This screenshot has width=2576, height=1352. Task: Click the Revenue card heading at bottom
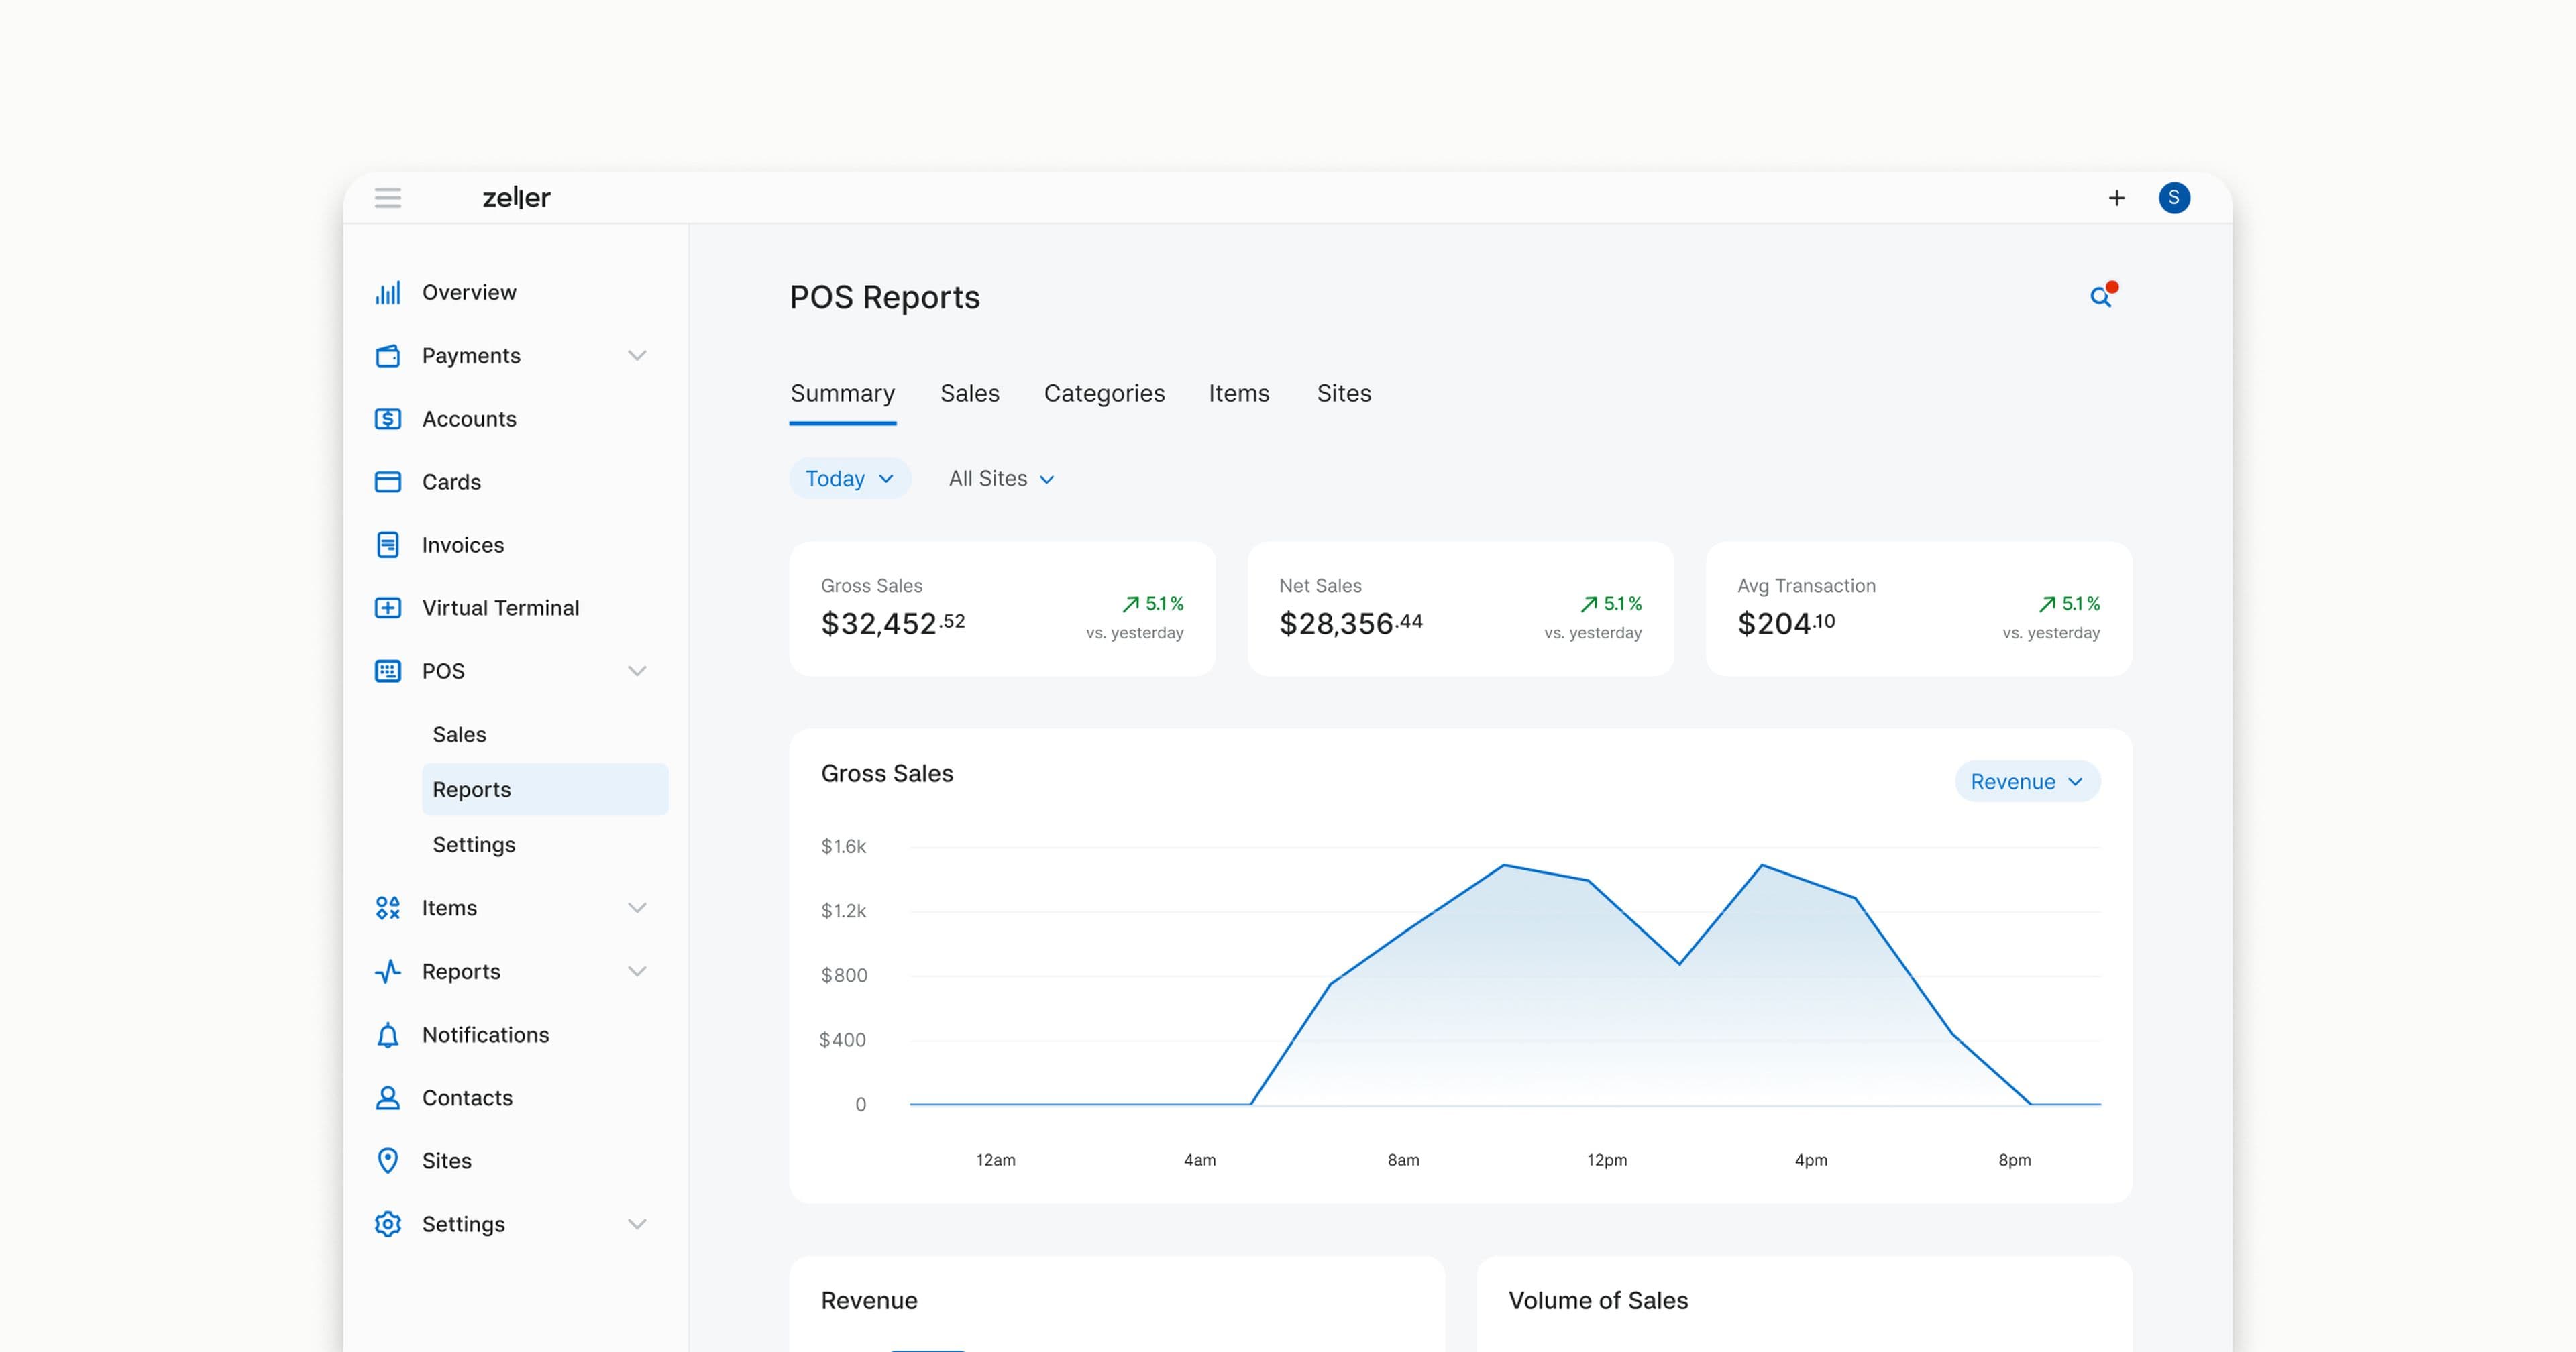pos(869,1300)
